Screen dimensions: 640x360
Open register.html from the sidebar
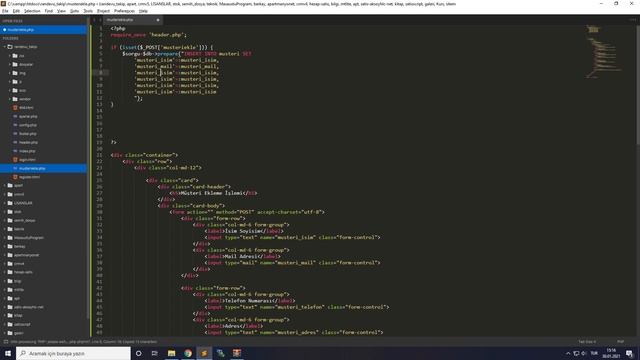point(29,177)
